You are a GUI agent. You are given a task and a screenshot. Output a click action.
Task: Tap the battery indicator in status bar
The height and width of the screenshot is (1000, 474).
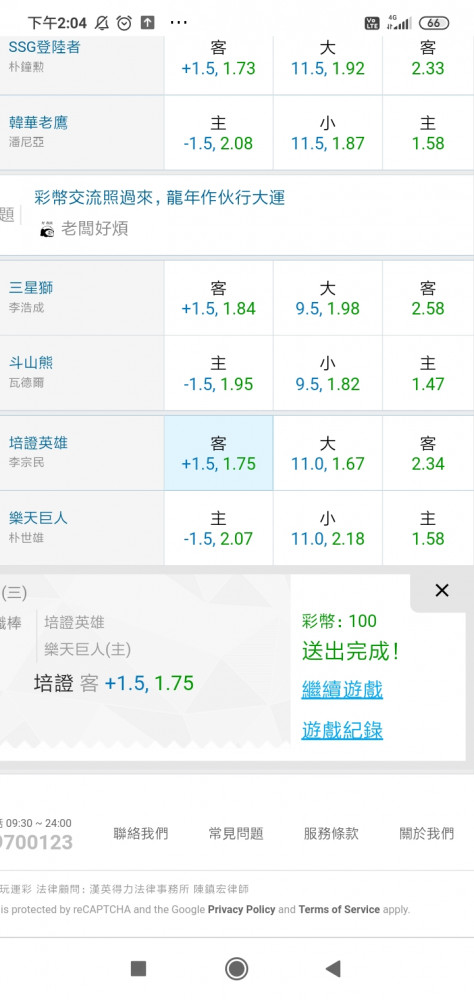(x=434, y=23)
